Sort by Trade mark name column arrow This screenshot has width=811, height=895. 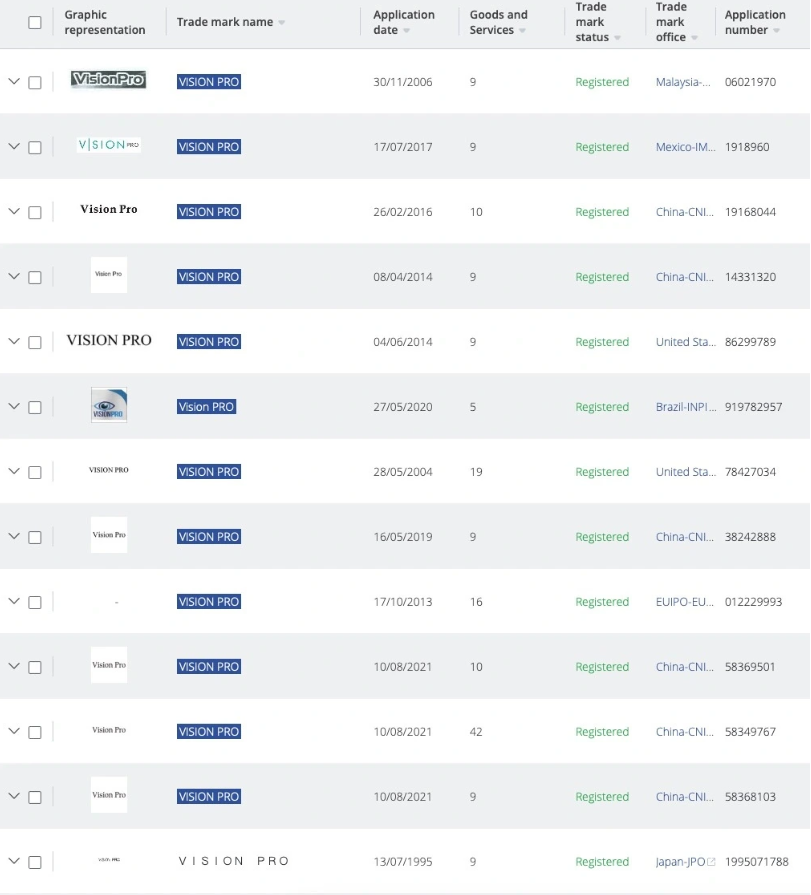point(281,23)
